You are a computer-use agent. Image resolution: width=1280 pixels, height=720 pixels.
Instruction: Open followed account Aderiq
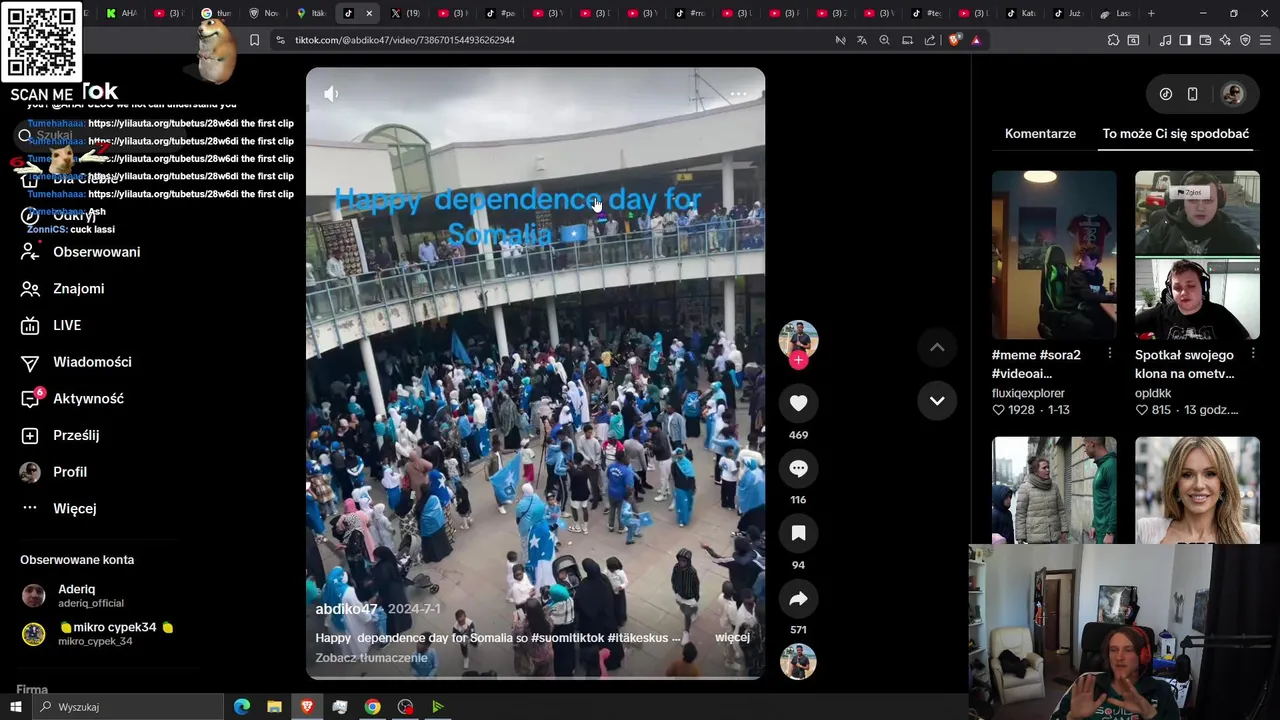[74, 596]
